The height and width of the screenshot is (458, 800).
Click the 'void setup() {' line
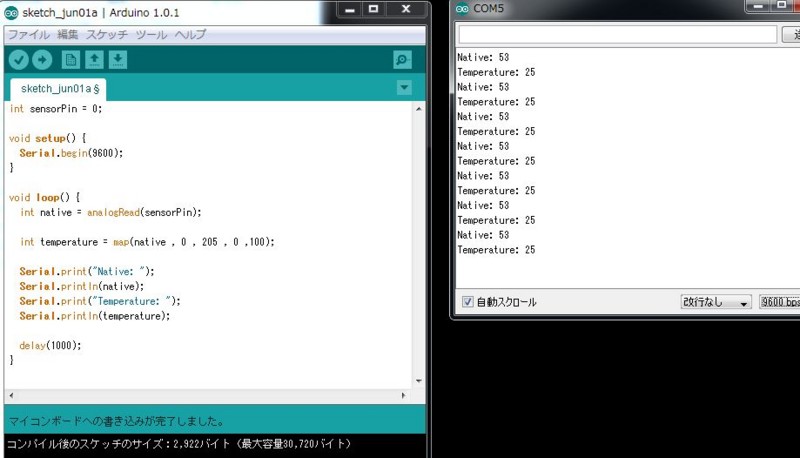(47, 138)
